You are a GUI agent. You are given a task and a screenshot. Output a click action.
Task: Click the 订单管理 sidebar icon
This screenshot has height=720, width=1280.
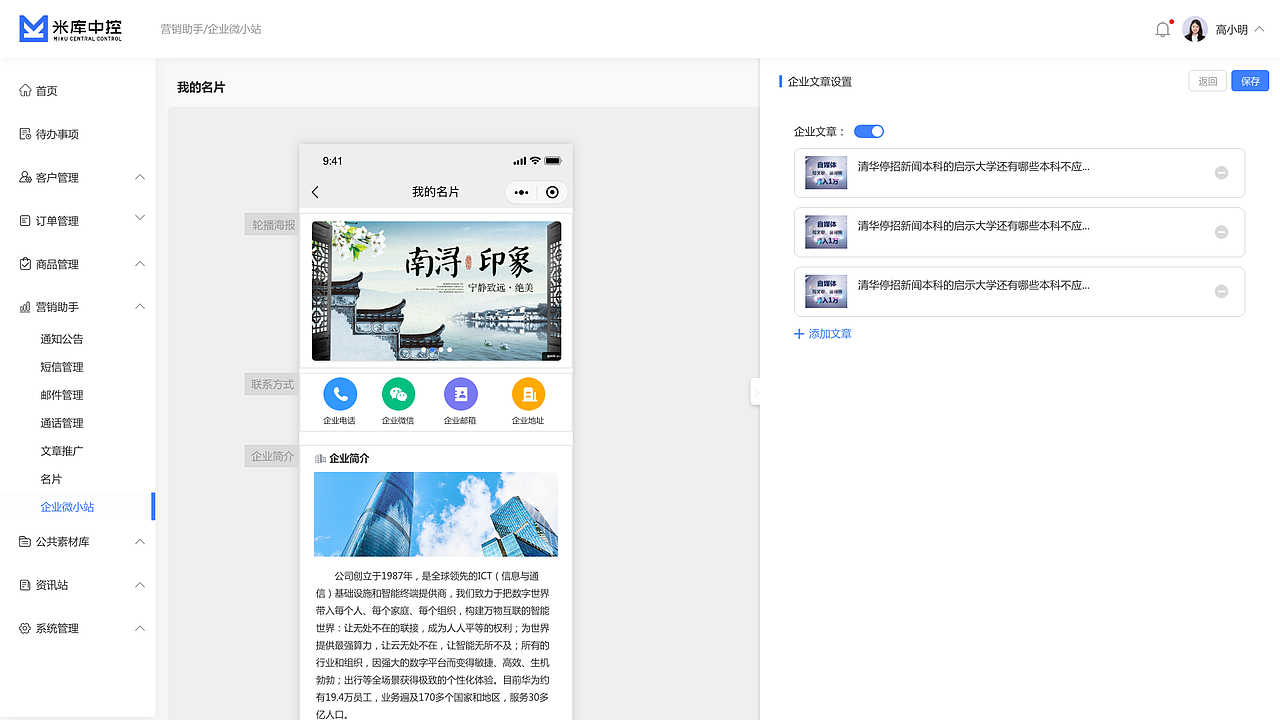pyautogui.click(x=25, y=220)
